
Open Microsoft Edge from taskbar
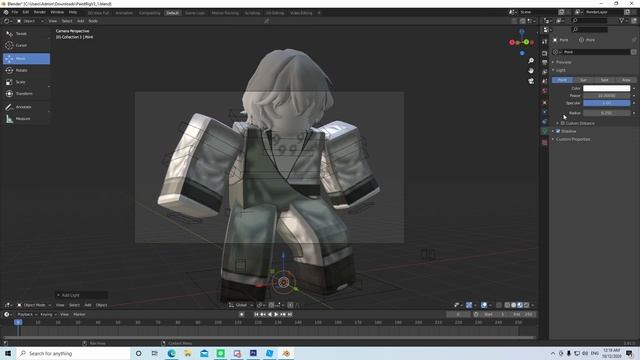171,353
